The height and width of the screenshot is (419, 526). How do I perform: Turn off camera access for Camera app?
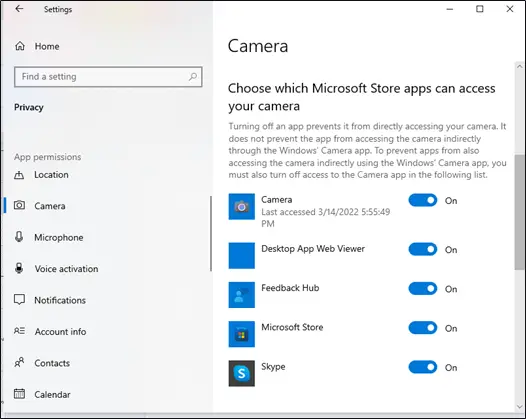(x=423, y=200)
